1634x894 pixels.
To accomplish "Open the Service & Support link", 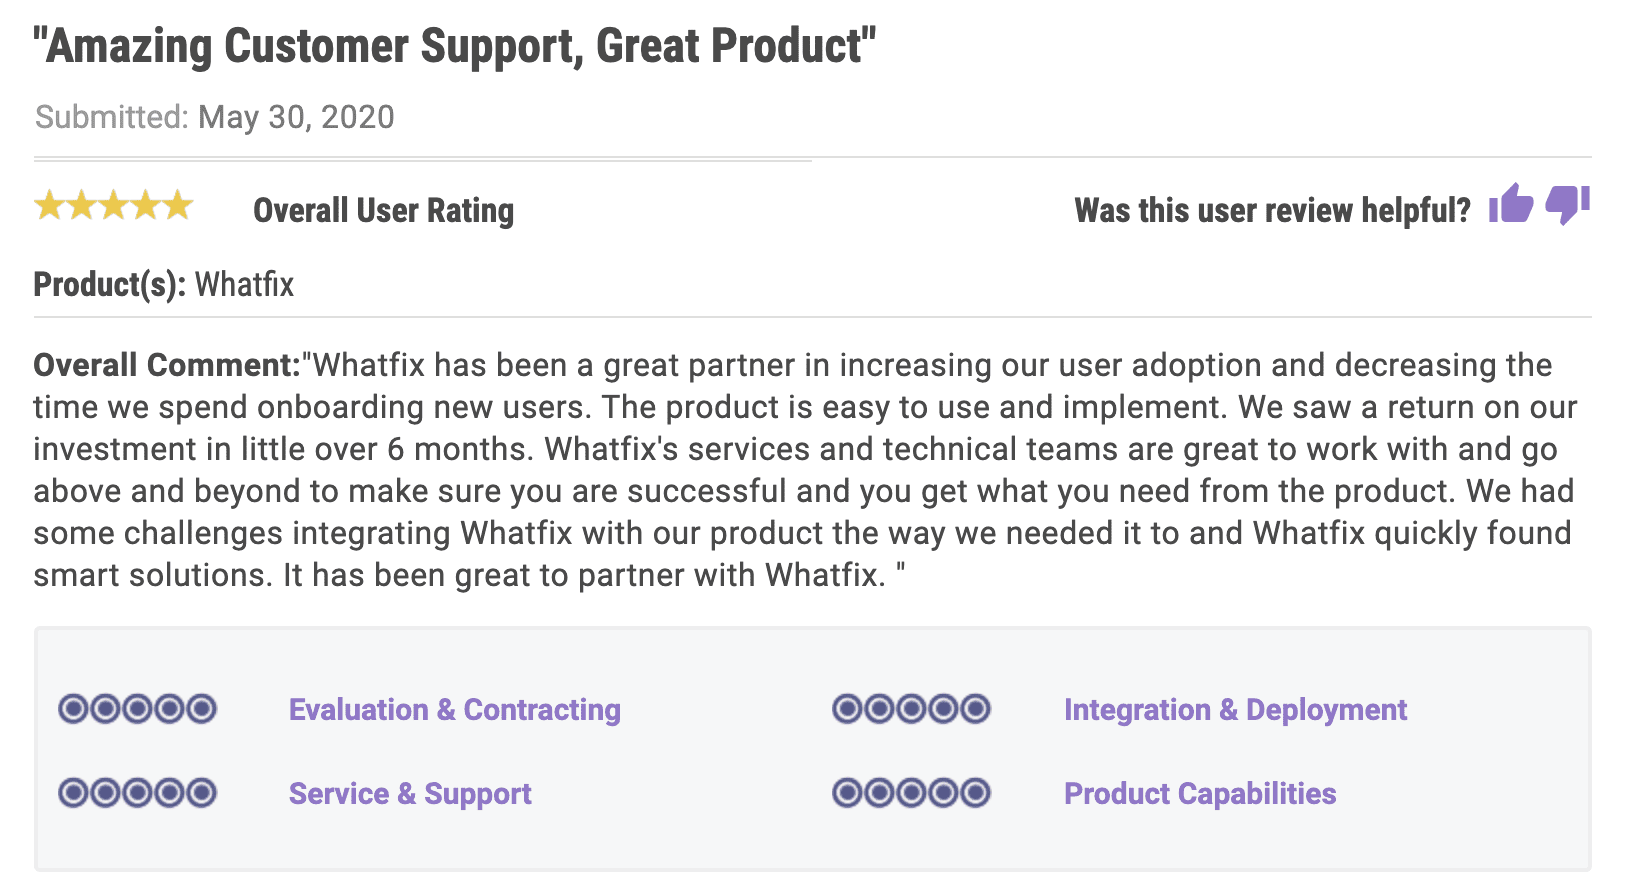I will coord(410,793).
